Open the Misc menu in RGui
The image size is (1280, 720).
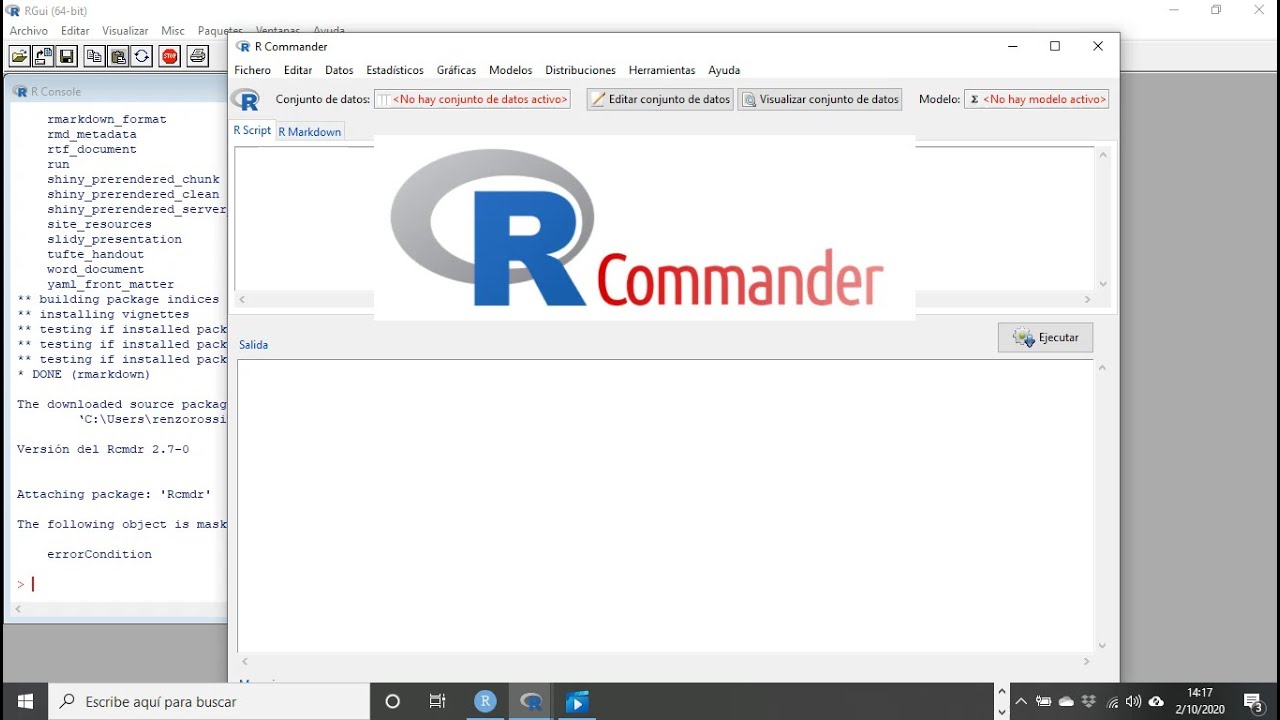(173, 31)
